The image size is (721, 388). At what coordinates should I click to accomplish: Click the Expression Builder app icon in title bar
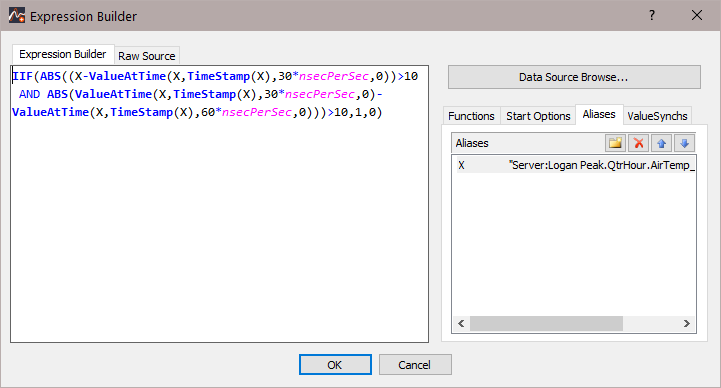(x=17, y=16)
